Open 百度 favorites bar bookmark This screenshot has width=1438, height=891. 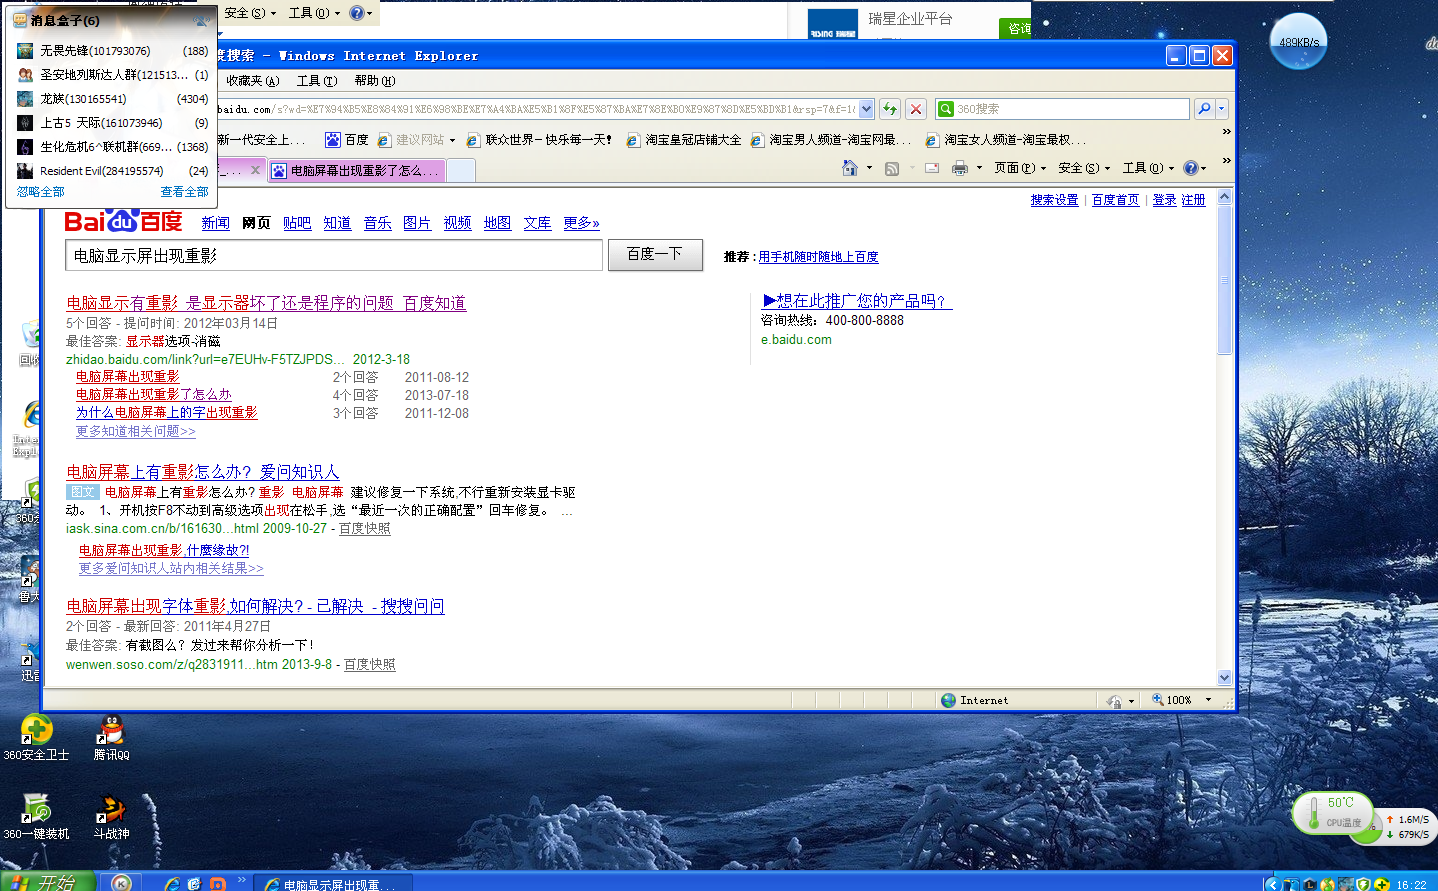click(x=347, y=140)
